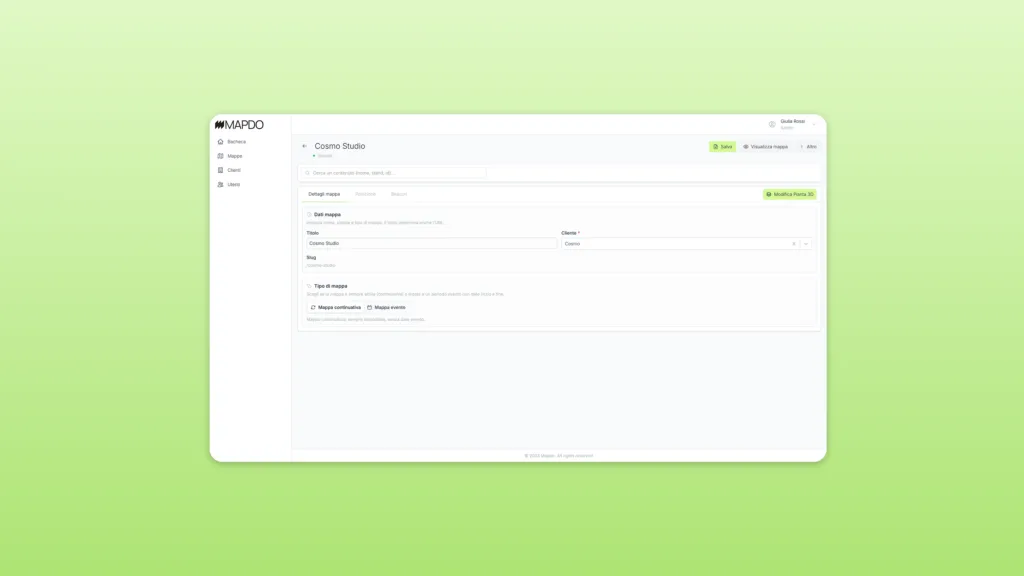This screenshot has height=576, width=1024.
Task: Open the Altro more options menu
Action: pos(808,147)
